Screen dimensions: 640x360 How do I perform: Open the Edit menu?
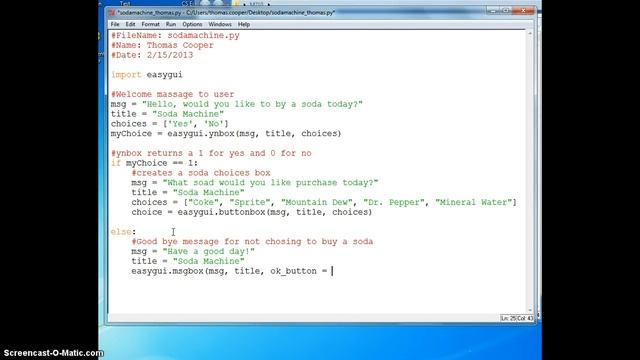[x=130, y=24]
